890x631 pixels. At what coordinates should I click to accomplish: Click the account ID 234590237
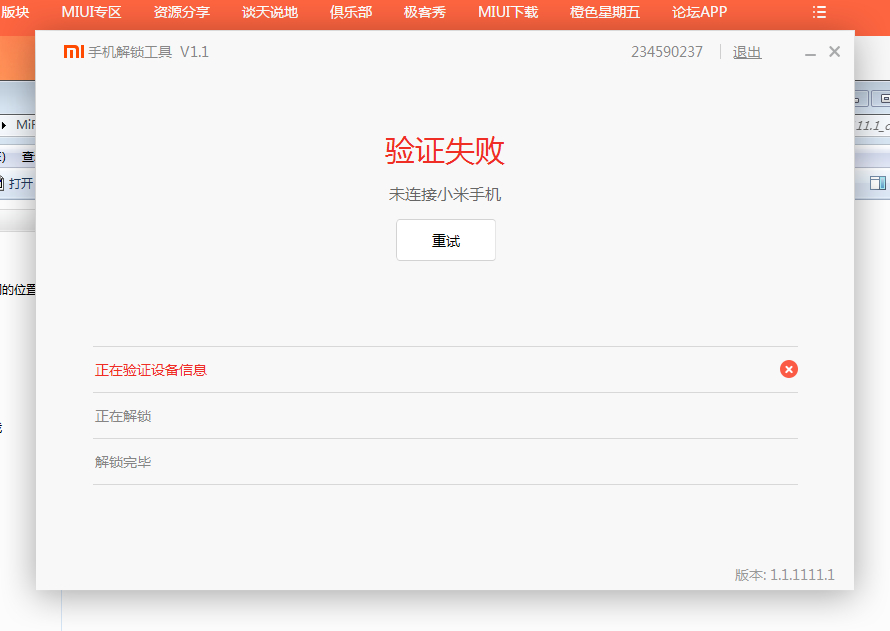[666, 52]
